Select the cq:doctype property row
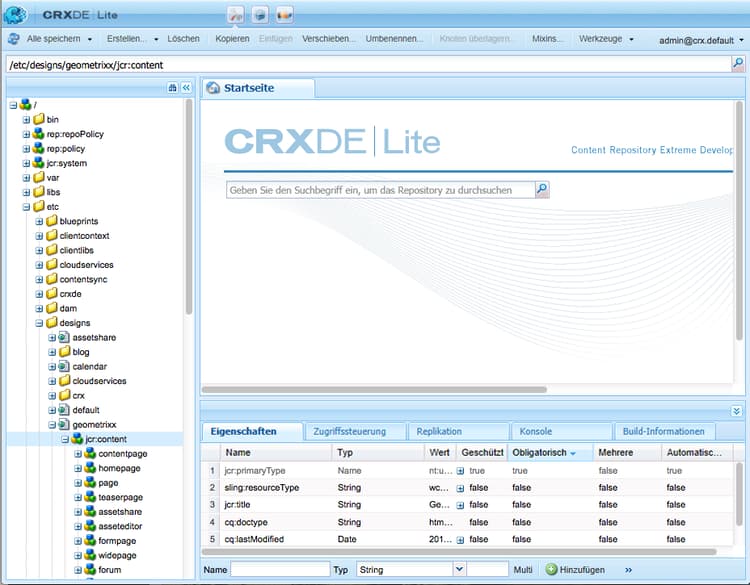 (x=468, y=522)
